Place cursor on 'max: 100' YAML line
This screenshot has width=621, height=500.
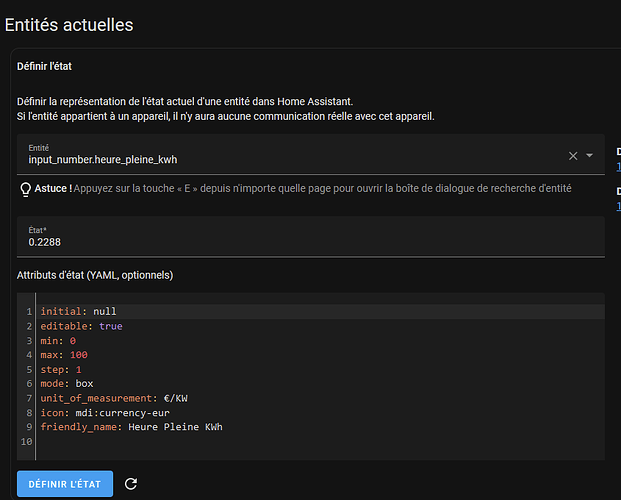[65, 355]
